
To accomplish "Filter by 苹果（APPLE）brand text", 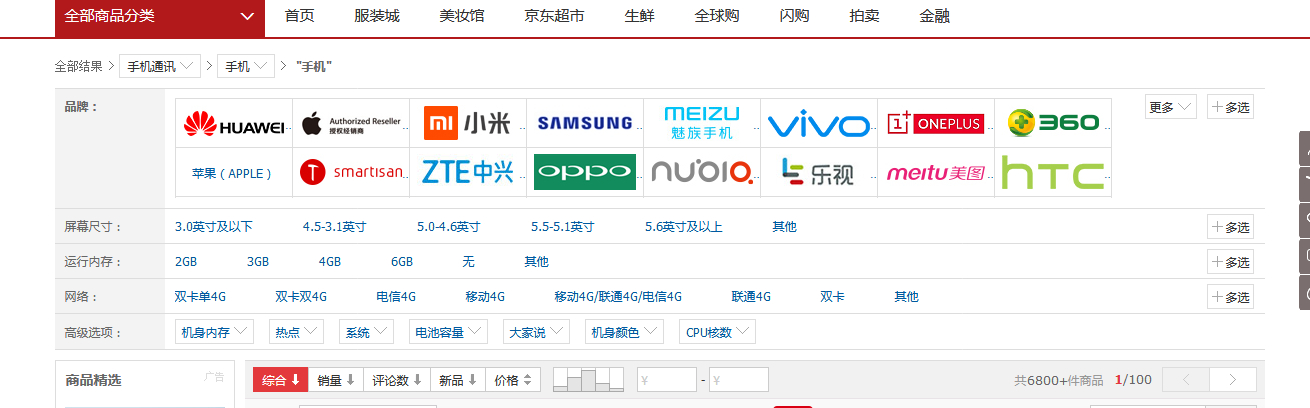I will pos(232,173).
